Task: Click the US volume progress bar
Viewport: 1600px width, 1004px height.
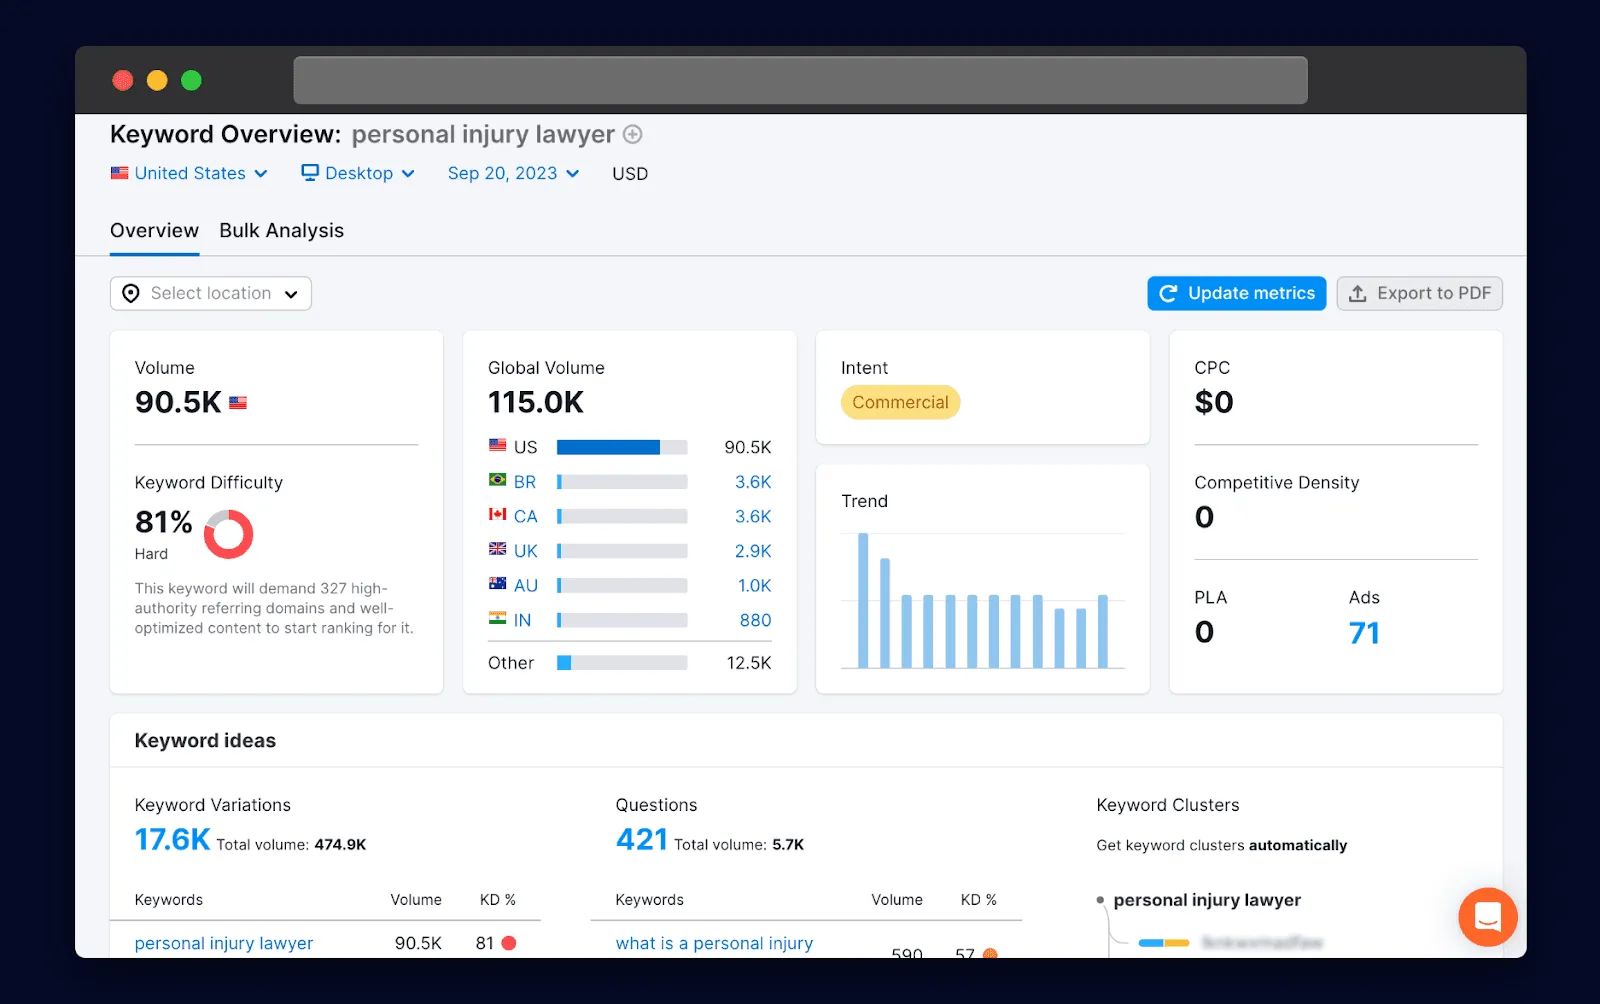Action: (x=621, y=447)
